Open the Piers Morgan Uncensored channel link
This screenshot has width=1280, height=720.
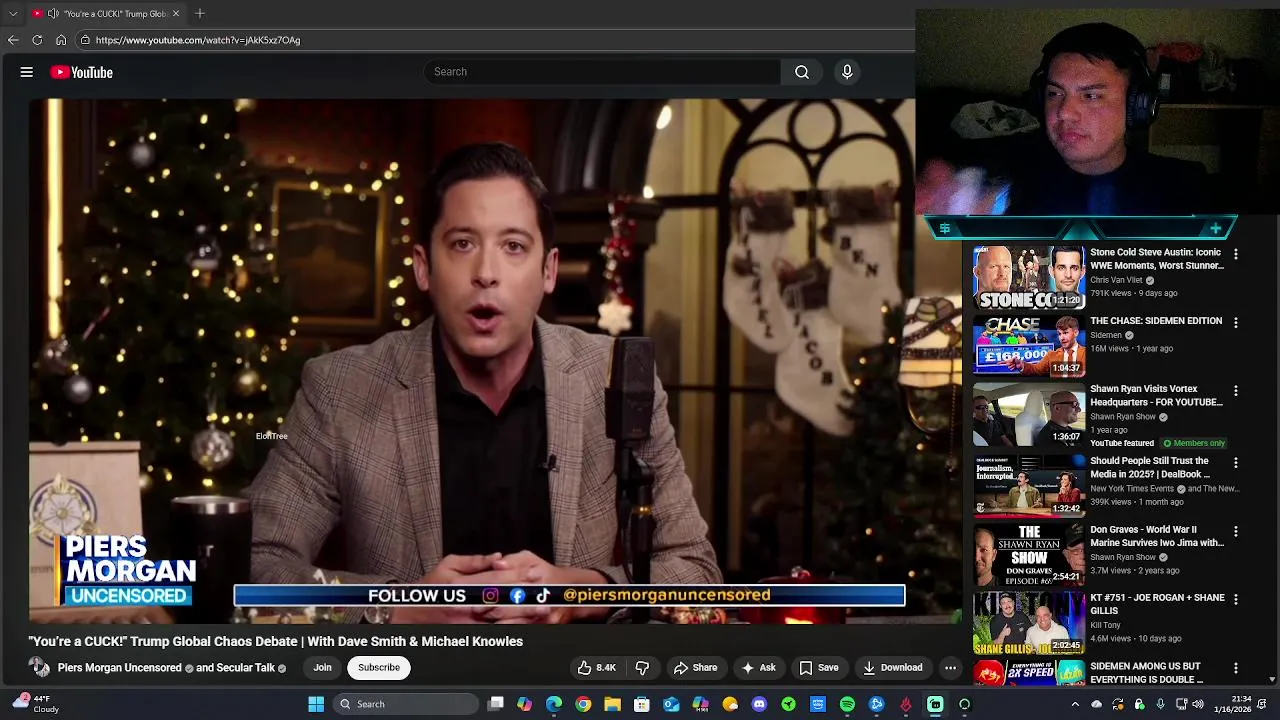pyautogui.click(x=119, y=668)
